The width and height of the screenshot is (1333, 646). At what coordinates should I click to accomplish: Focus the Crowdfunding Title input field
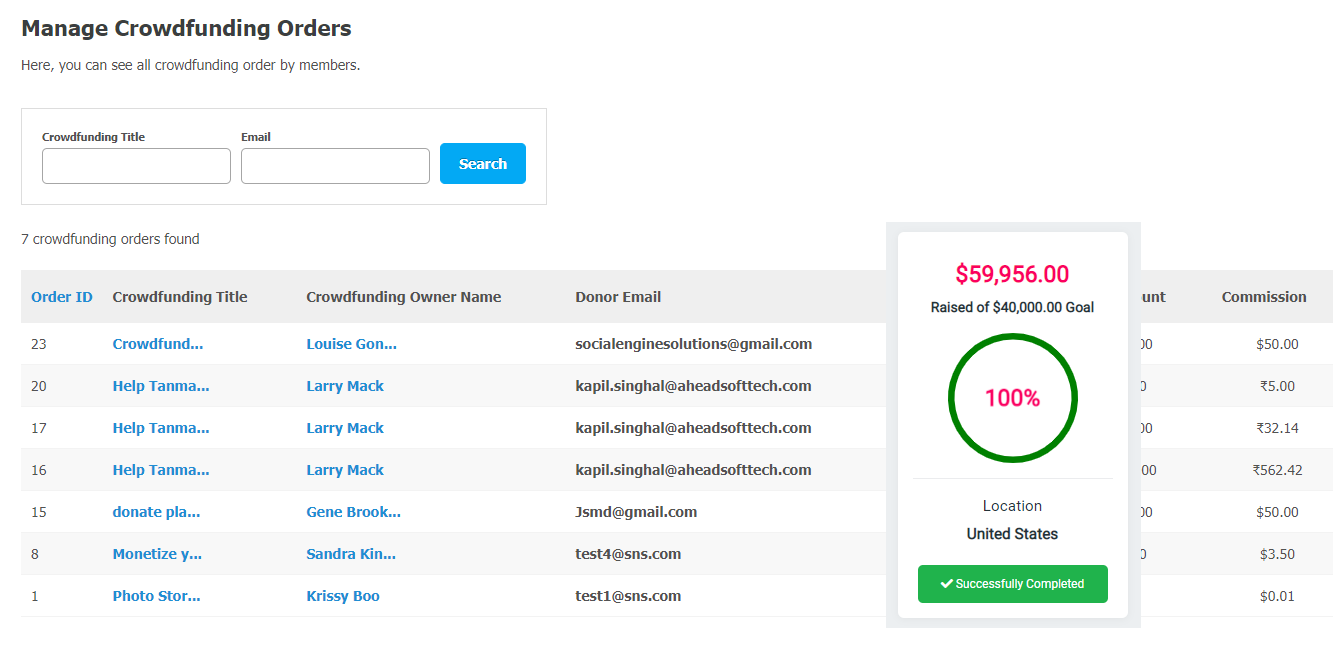[136, 166]
